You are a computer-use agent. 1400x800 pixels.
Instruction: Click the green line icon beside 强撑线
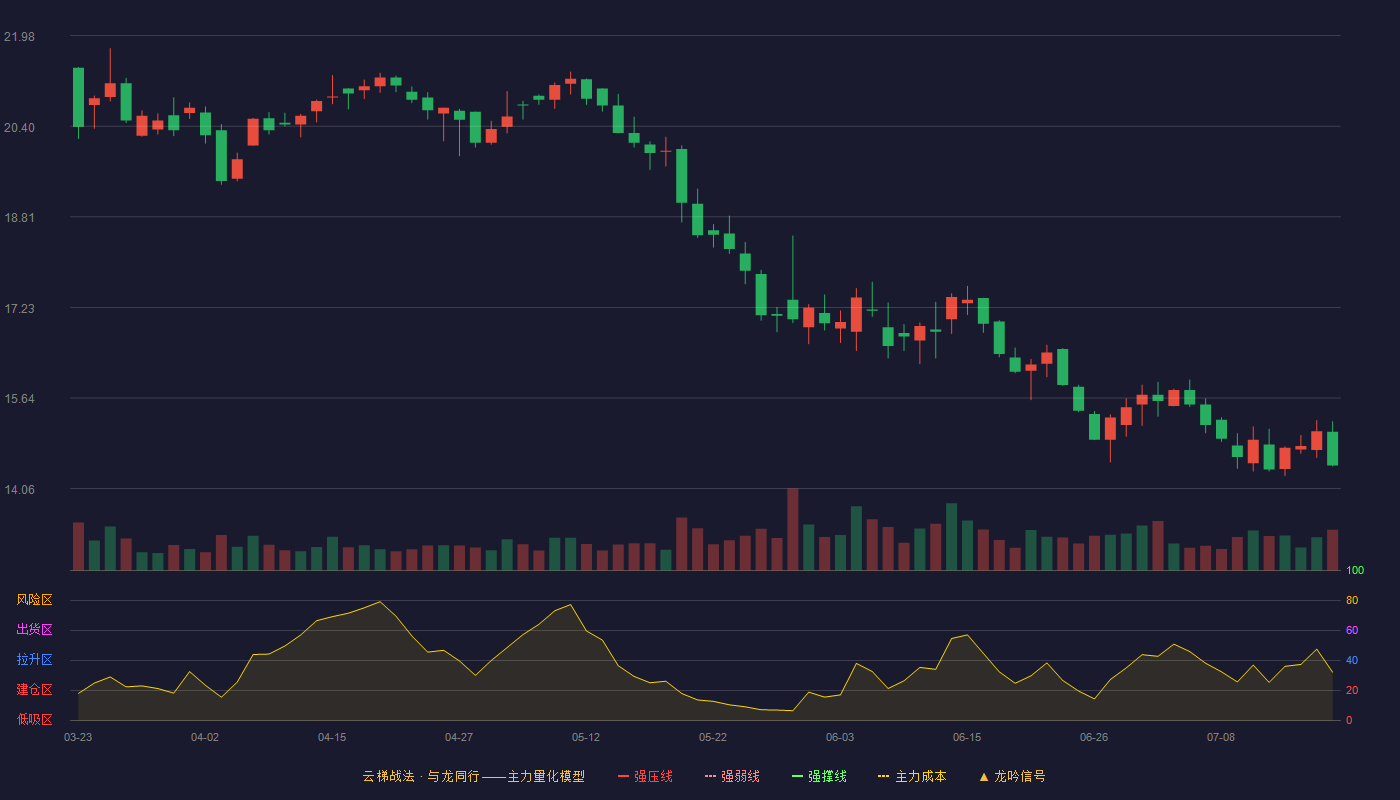point(797,776)
